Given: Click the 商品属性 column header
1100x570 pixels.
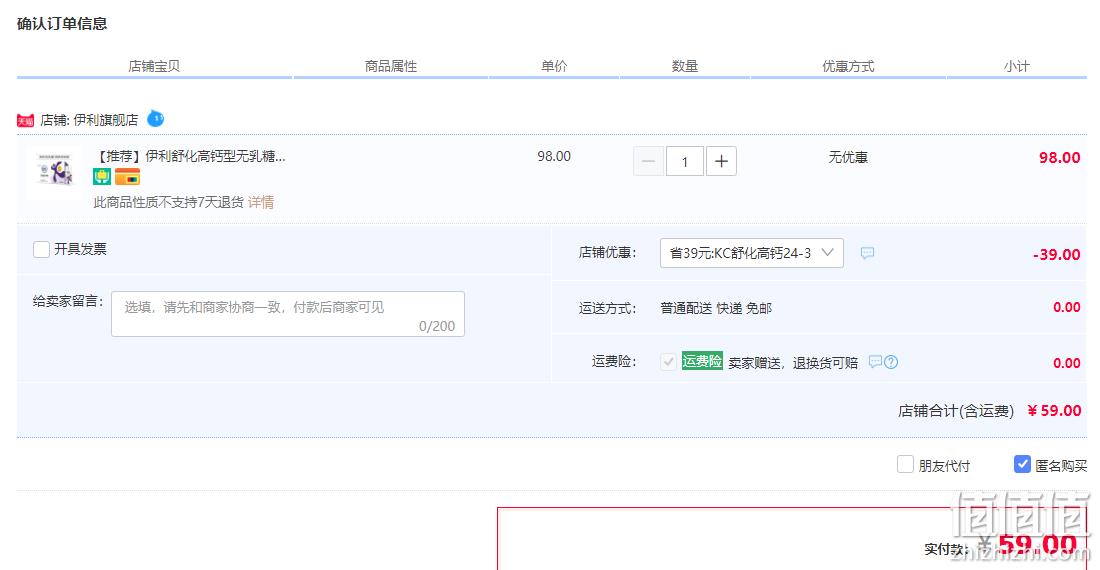Looking at the screenshot, I should [391, 66].
